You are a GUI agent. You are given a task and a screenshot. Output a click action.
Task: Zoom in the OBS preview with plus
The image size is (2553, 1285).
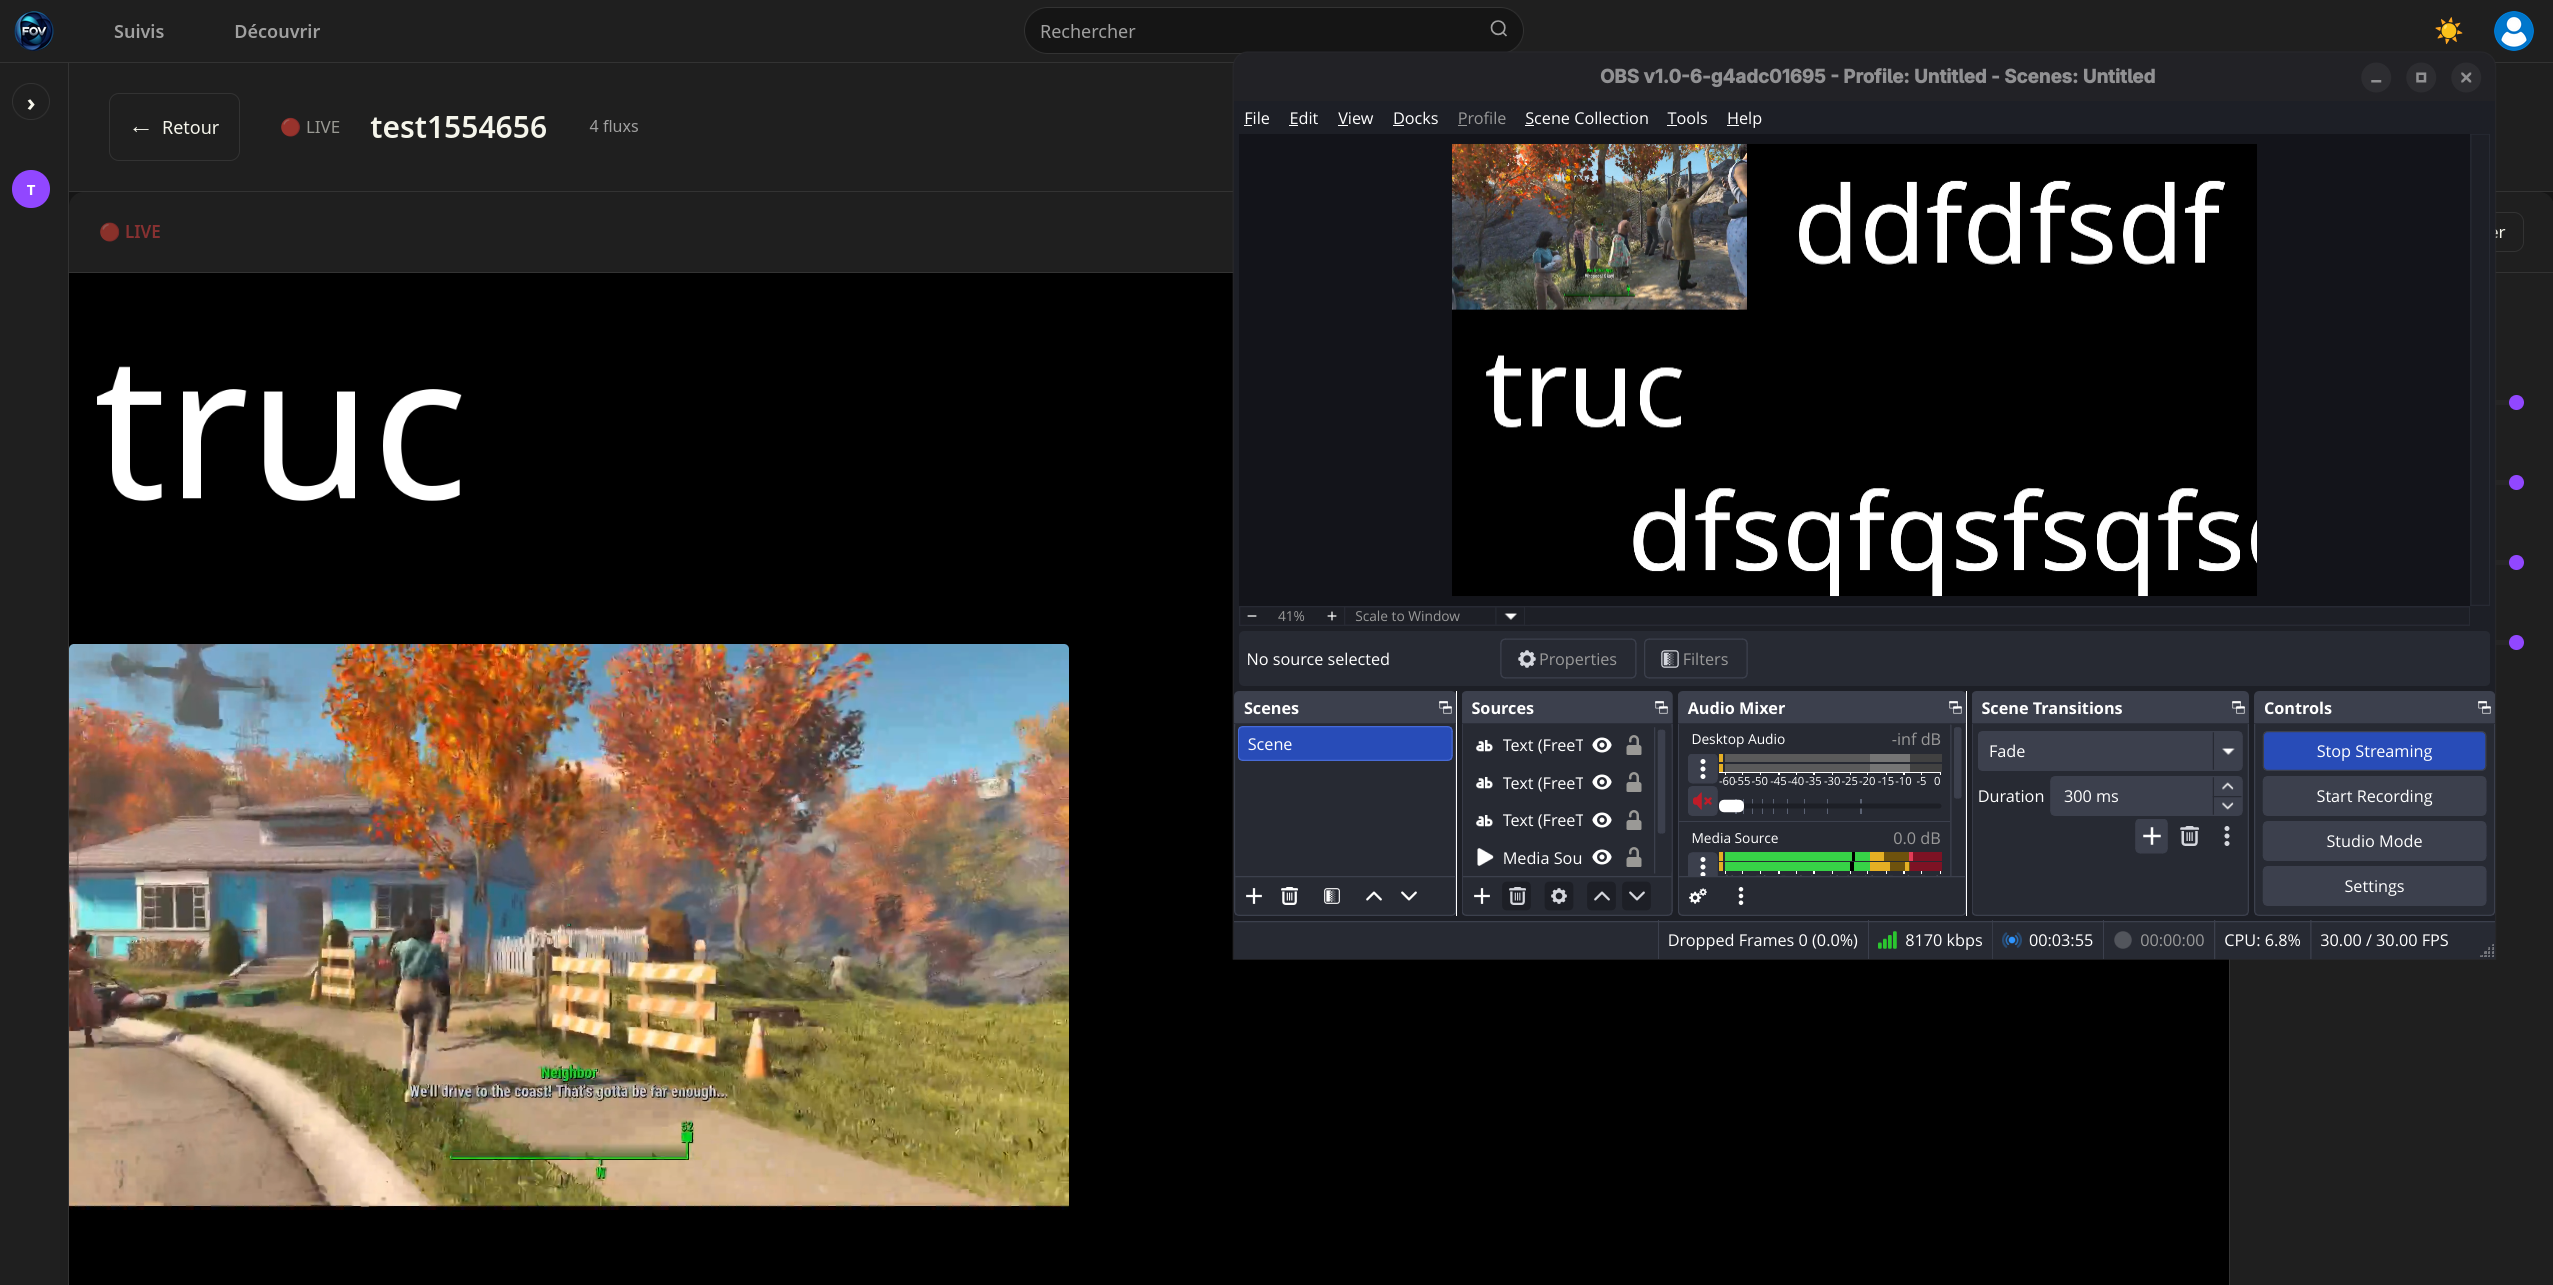pos(1332,616)
